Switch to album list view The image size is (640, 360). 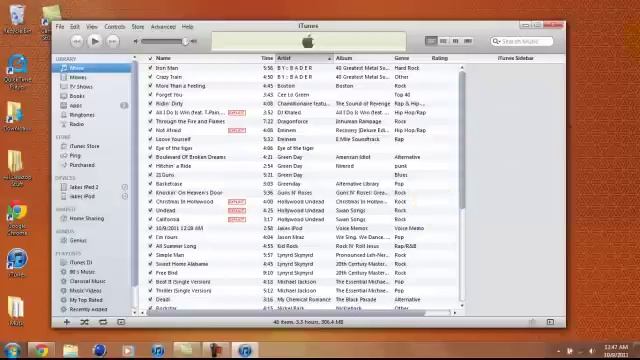coord(443,41)
